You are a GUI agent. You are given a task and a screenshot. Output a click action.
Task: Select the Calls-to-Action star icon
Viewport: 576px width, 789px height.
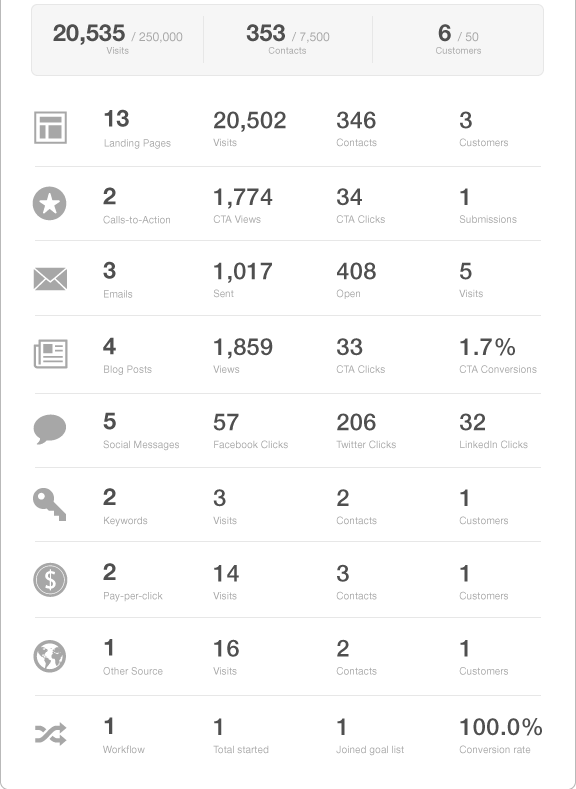pos(50,203)
